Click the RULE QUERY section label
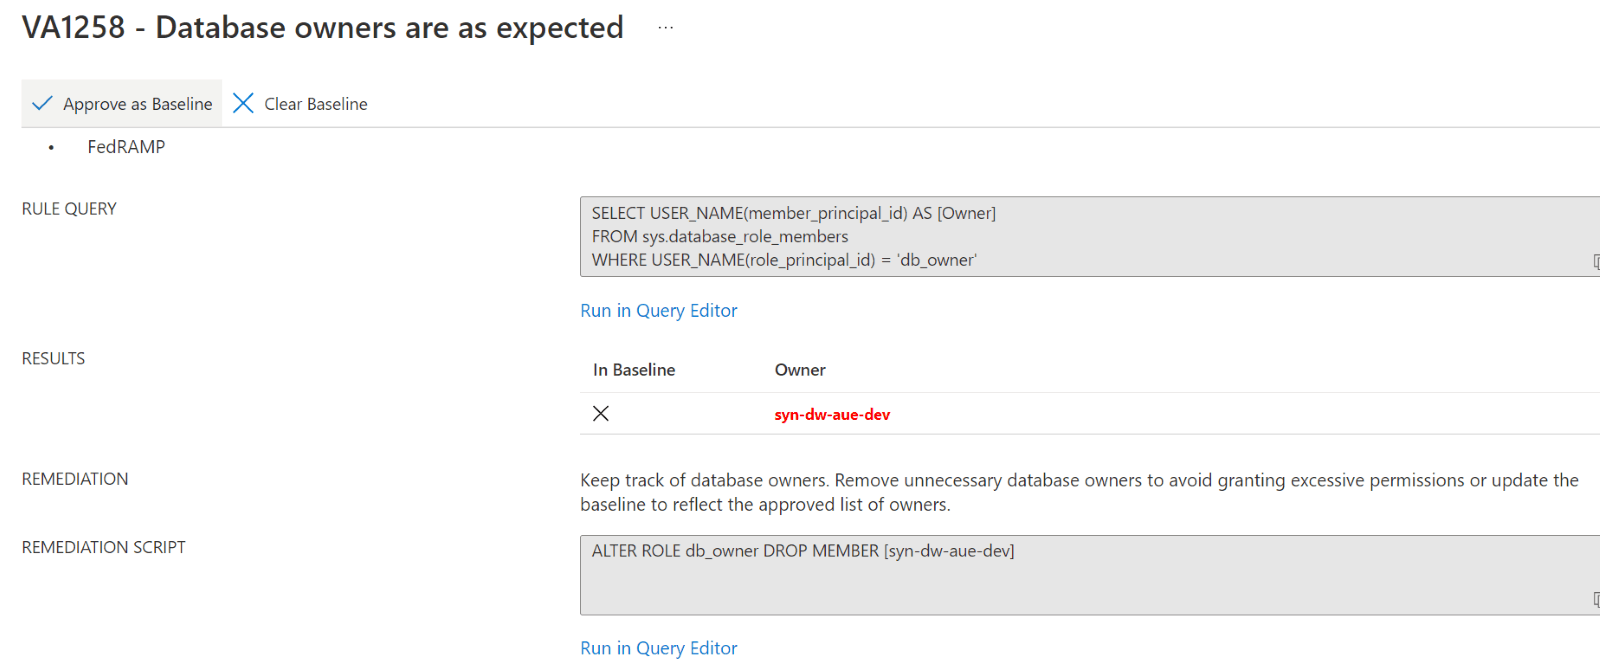The width and height of the screenshot is (1600, 671). (69, 209)
